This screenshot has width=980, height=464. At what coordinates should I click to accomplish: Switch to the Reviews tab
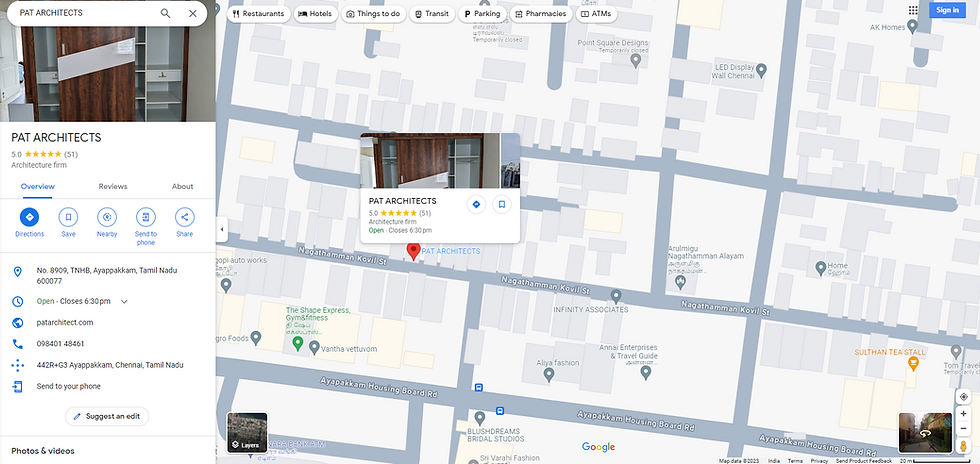point(113,186)
